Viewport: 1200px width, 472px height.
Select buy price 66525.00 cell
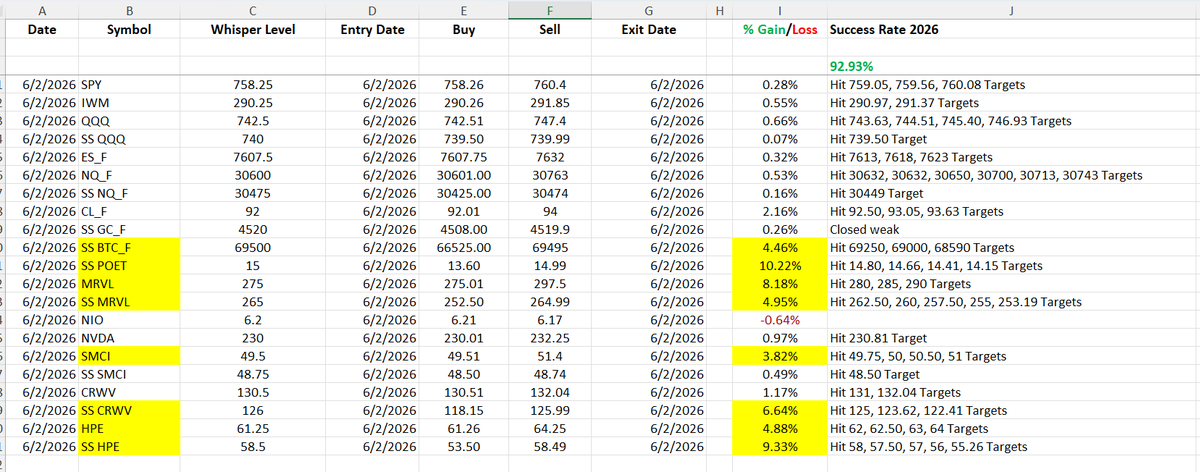click(462, 247)
